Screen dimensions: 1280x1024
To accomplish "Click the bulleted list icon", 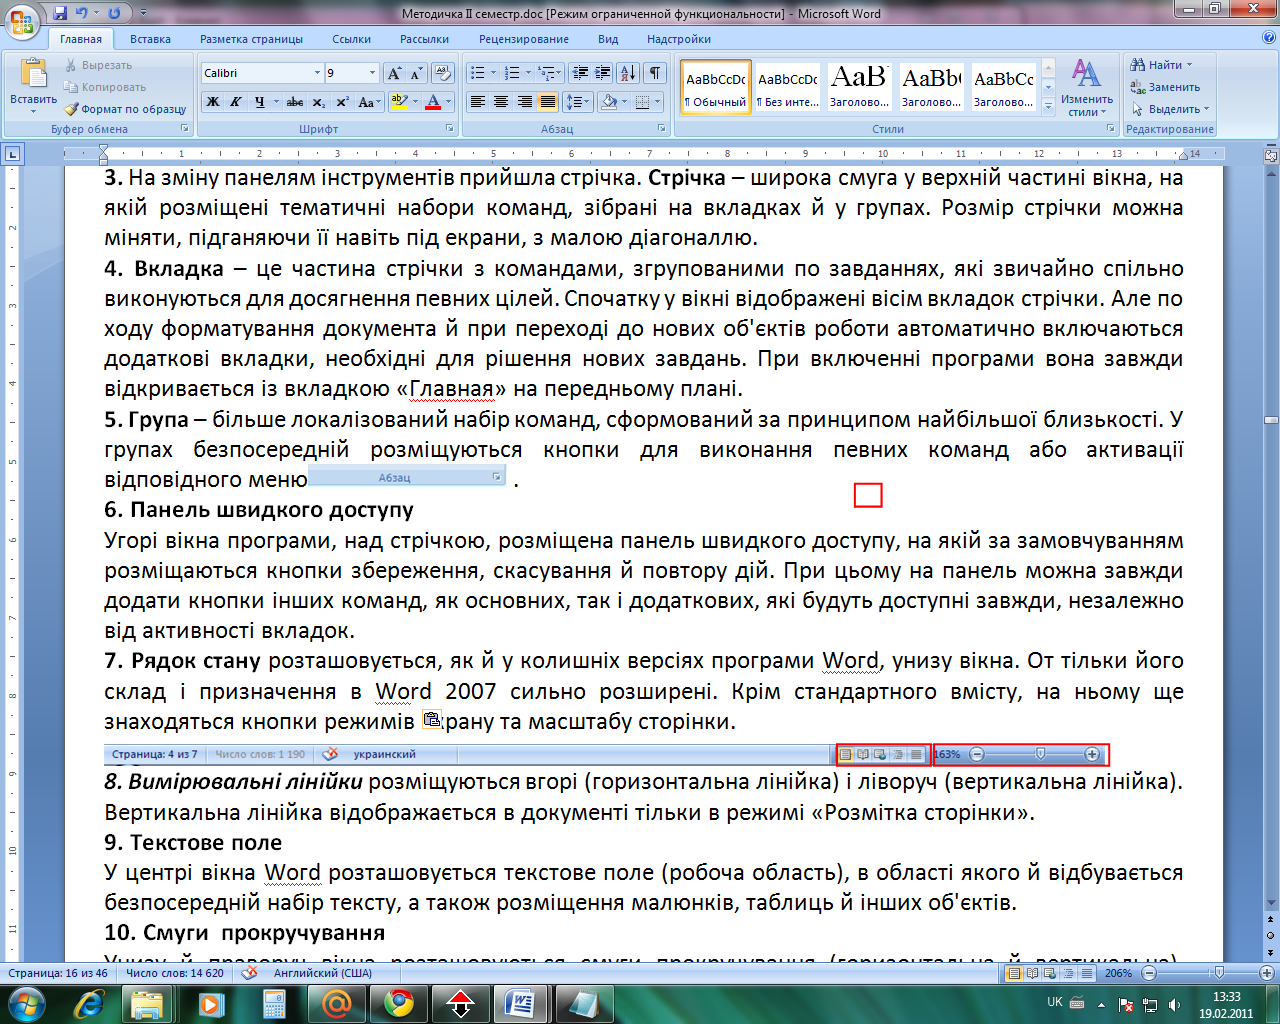I will click(478, 73).
